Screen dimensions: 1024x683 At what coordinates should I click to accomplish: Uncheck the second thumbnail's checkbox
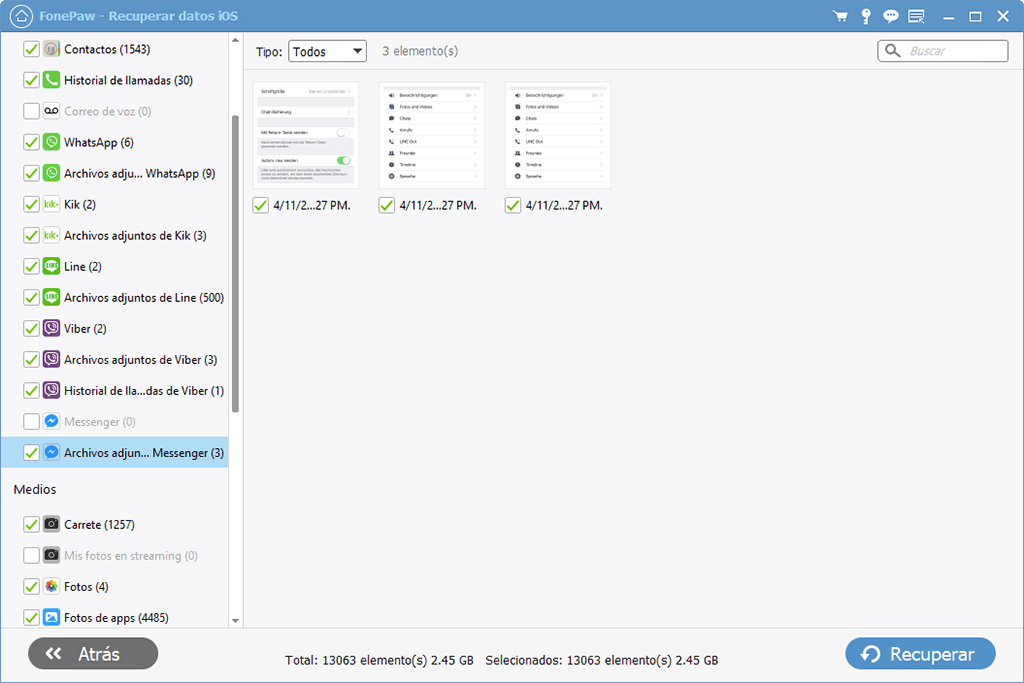tap(387, 206)
